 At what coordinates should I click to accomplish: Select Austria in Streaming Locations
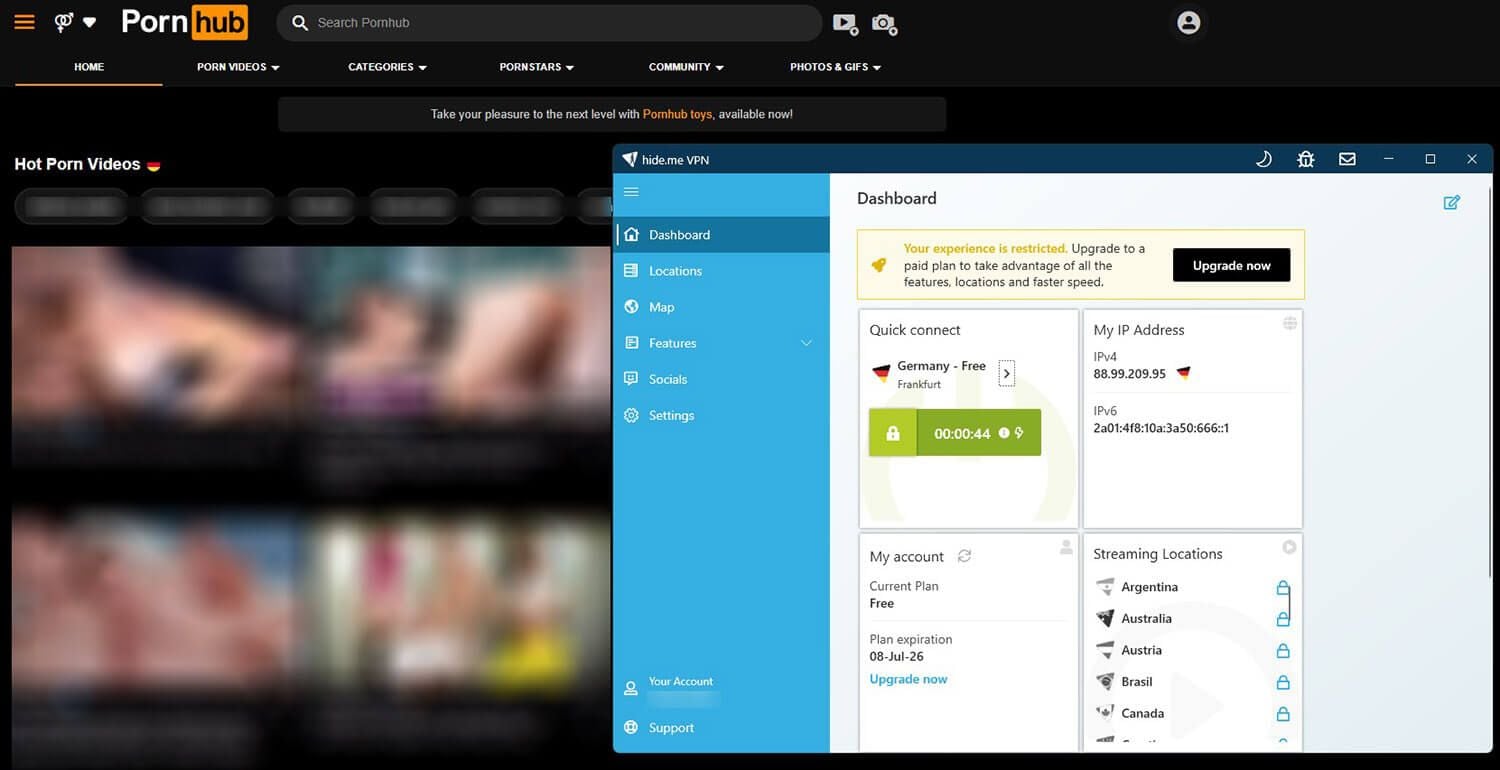(1141, 650)
